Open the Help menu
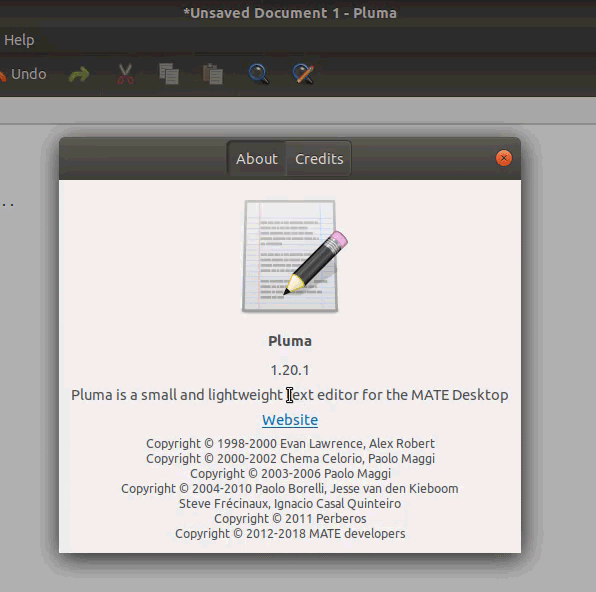This screenshot has width=596, height=592. tap(19, 40)
